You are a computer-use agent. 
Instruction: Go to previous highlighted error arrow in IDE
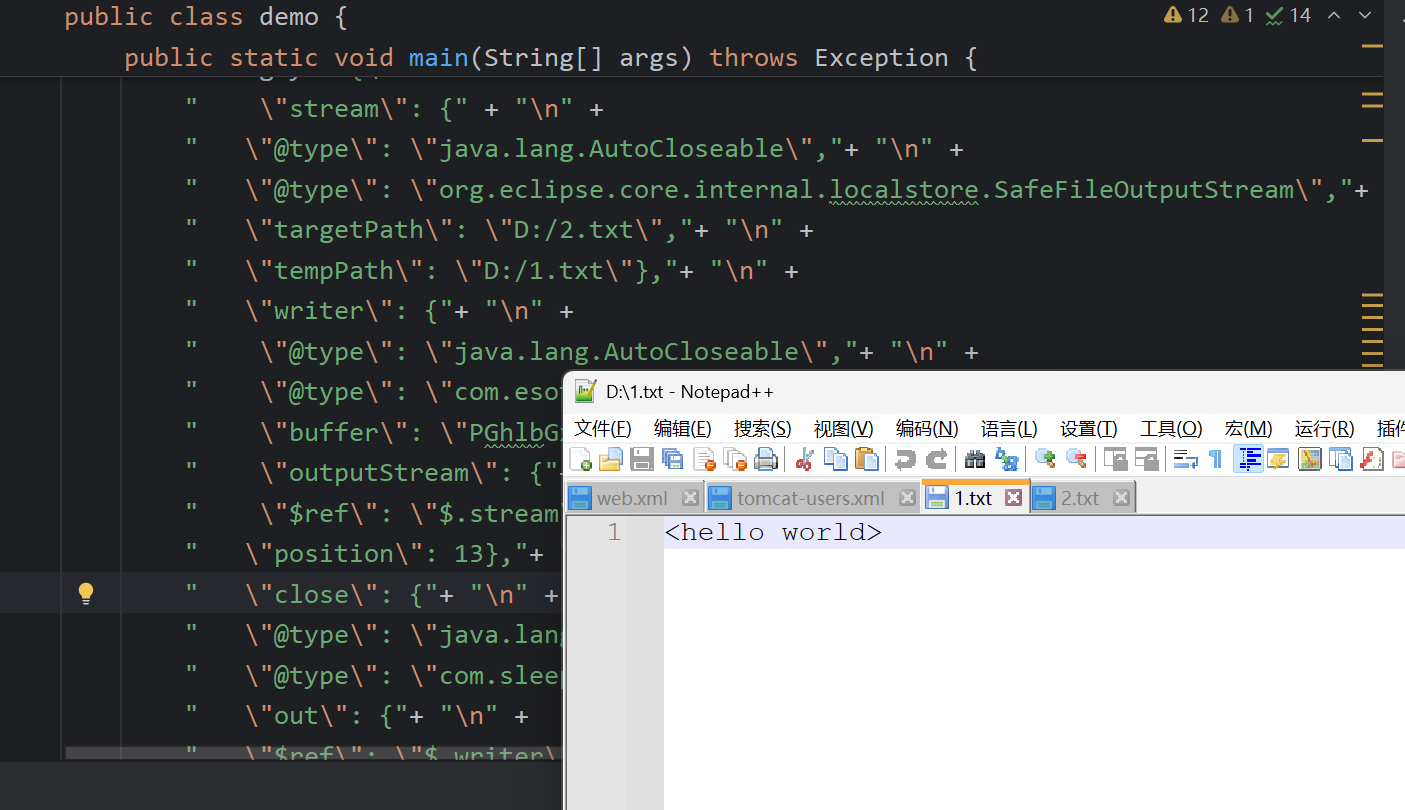(1334, 15)
